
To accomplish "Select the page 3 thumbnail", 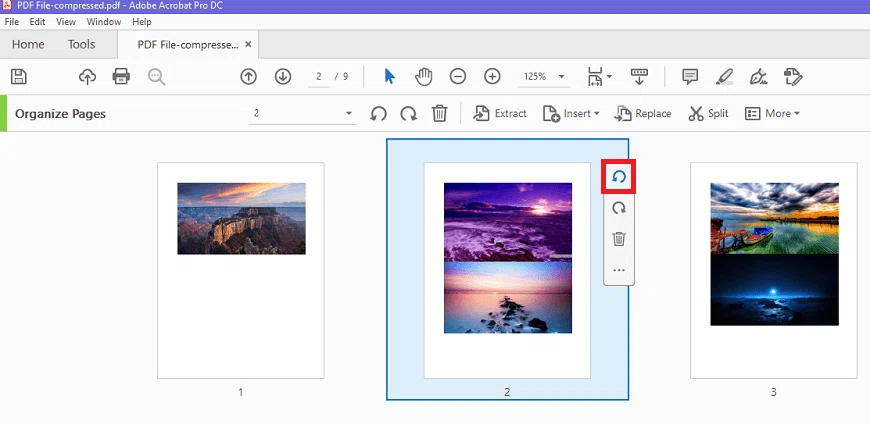I will [773, 270].
